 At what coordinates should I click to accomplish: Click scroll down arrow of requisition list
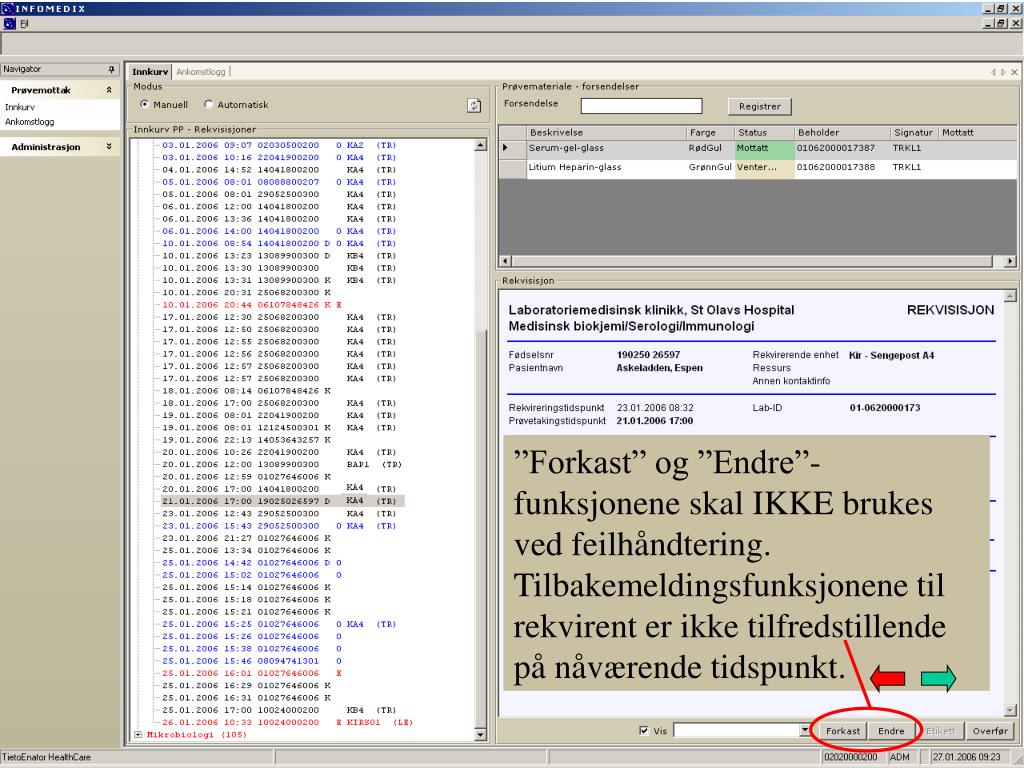481,735
